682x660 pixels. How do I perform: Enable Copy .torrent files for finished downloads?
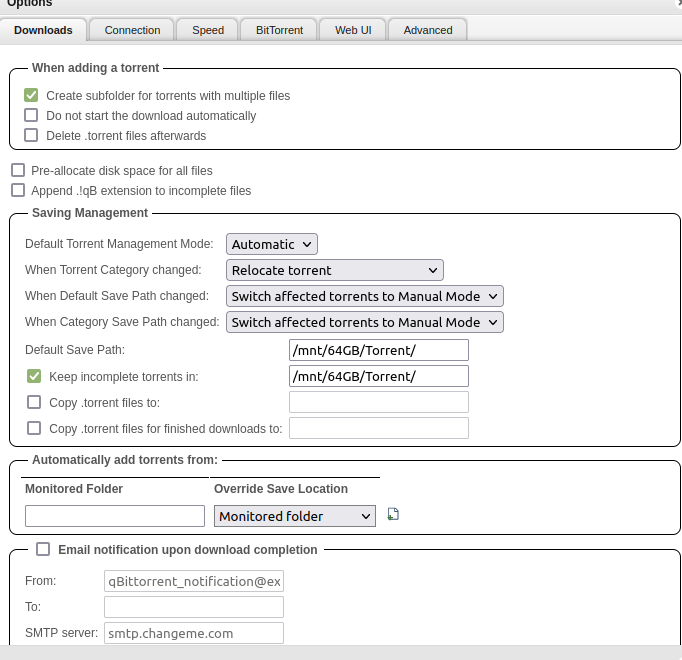34,428
